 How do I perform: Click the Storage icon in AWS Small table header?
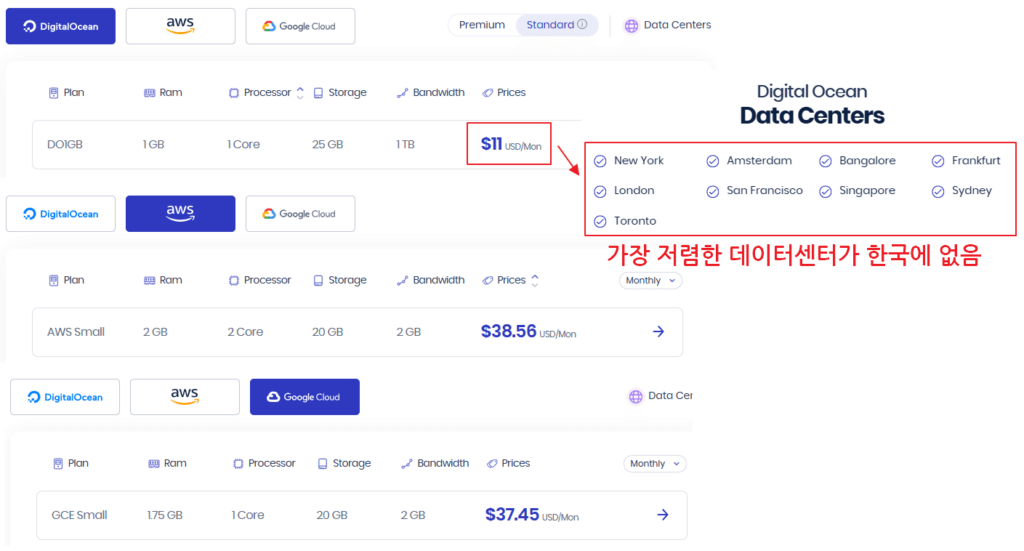318,281
